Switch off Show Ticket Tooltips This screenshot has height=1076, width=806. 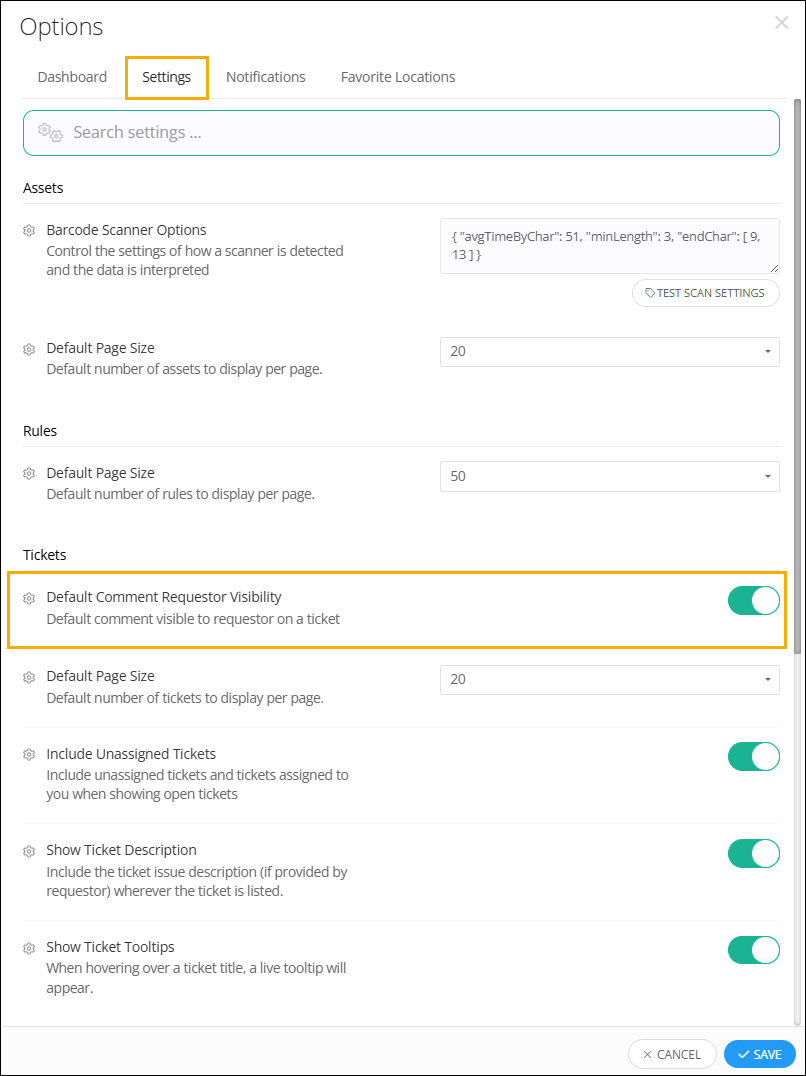(x=754, y=950)
